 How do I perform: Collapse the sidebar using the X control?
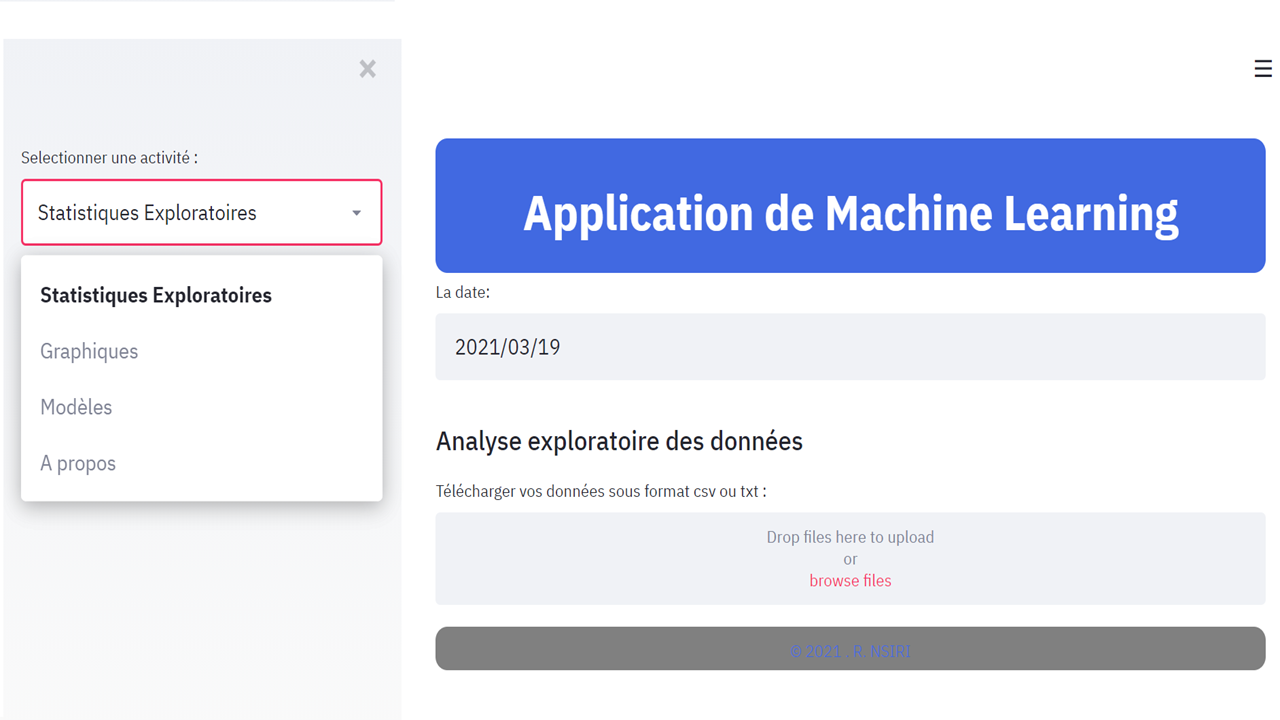pos(367,68)
